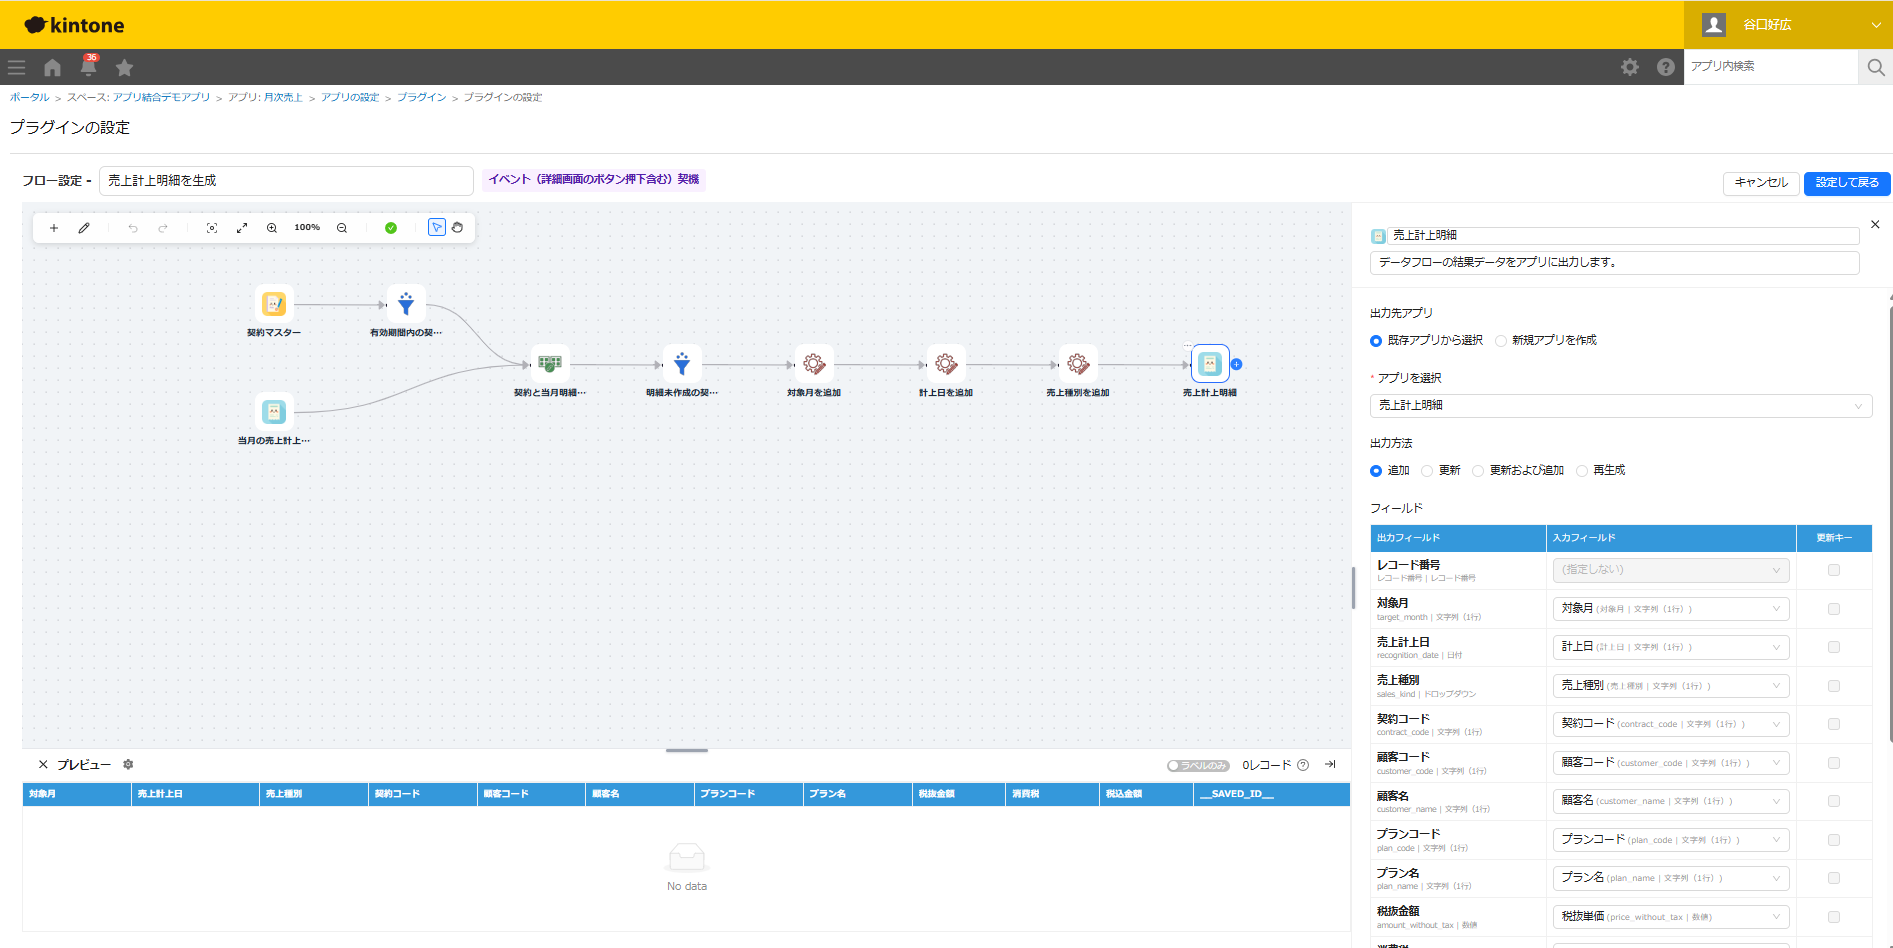This screenshot has height=948, width=1893.
Task: Go to プラグイン breadcrumb link
Action: coord(422,97)
